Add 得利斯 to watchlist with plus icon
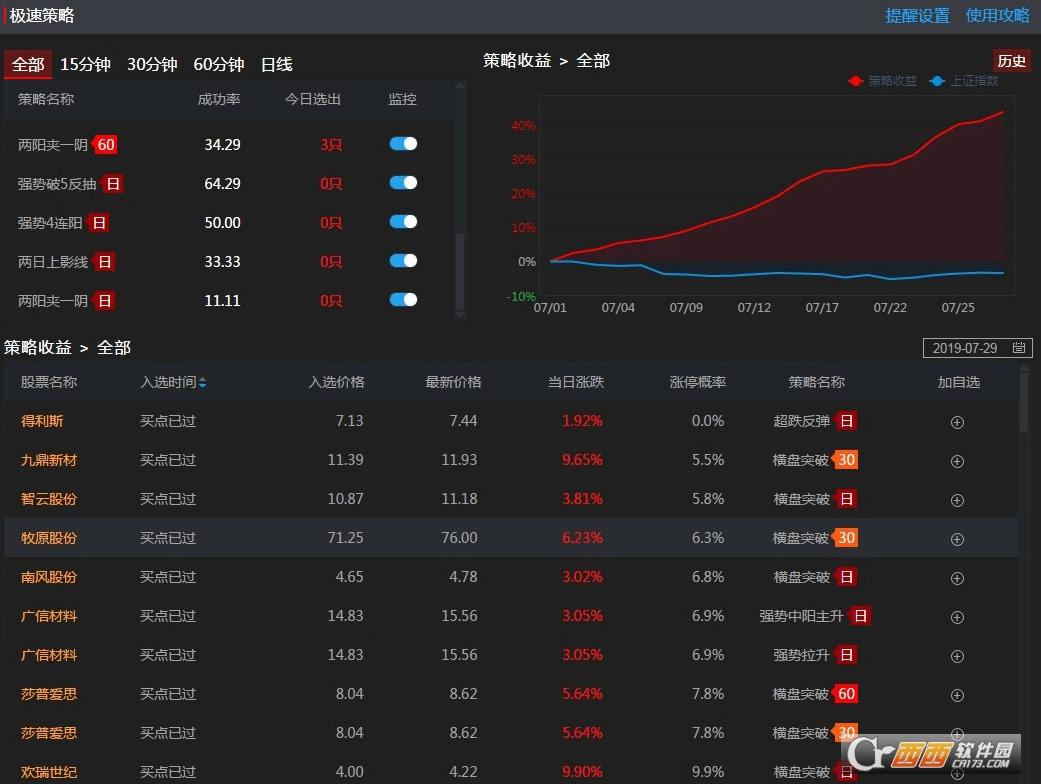The width and height of the screenshot is (1041, 784). [x=957, y=422]
